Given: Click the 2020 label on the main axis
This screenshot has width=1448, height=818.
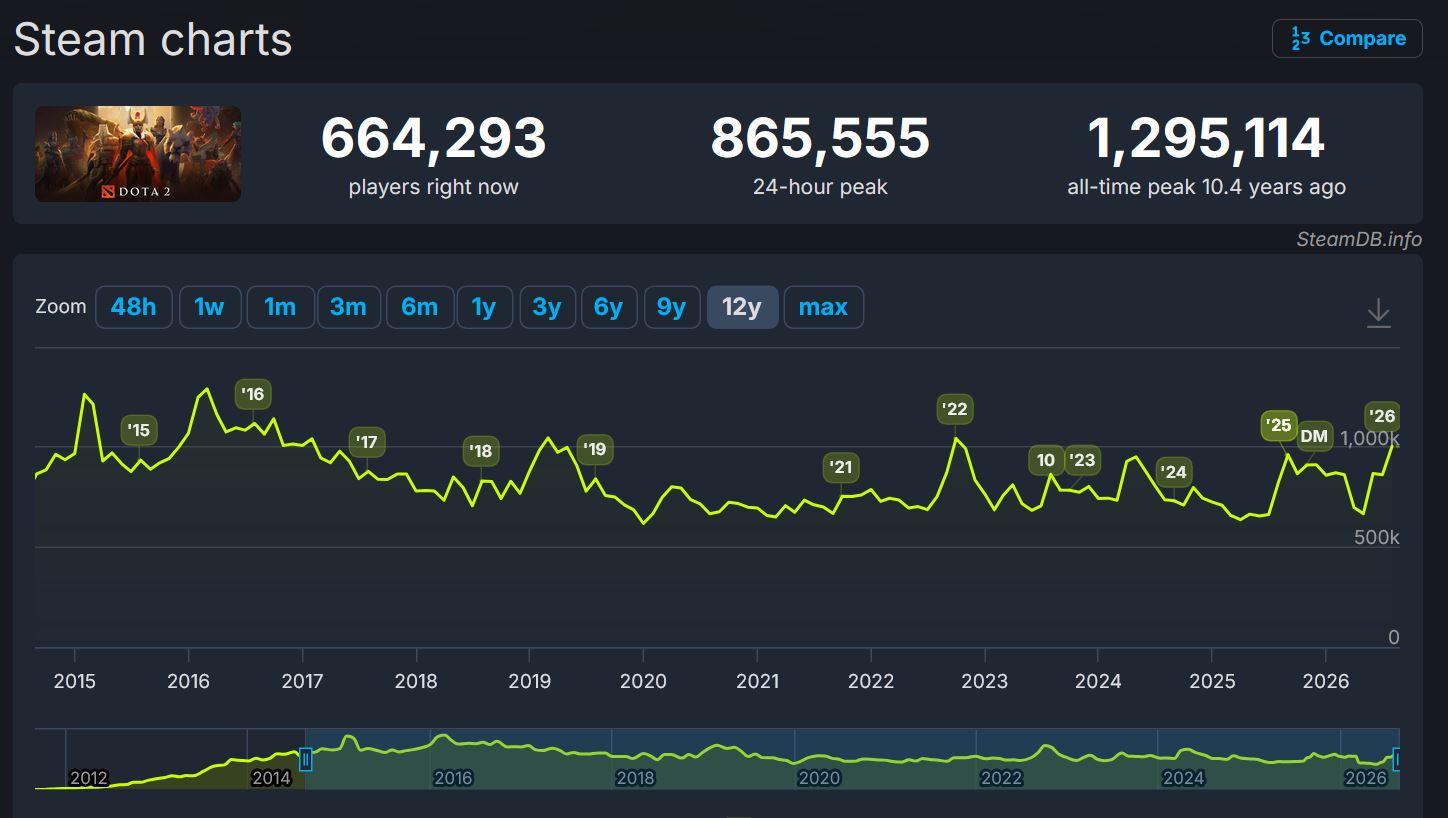Looking at the screenshot, I should [x=643, y=681].
